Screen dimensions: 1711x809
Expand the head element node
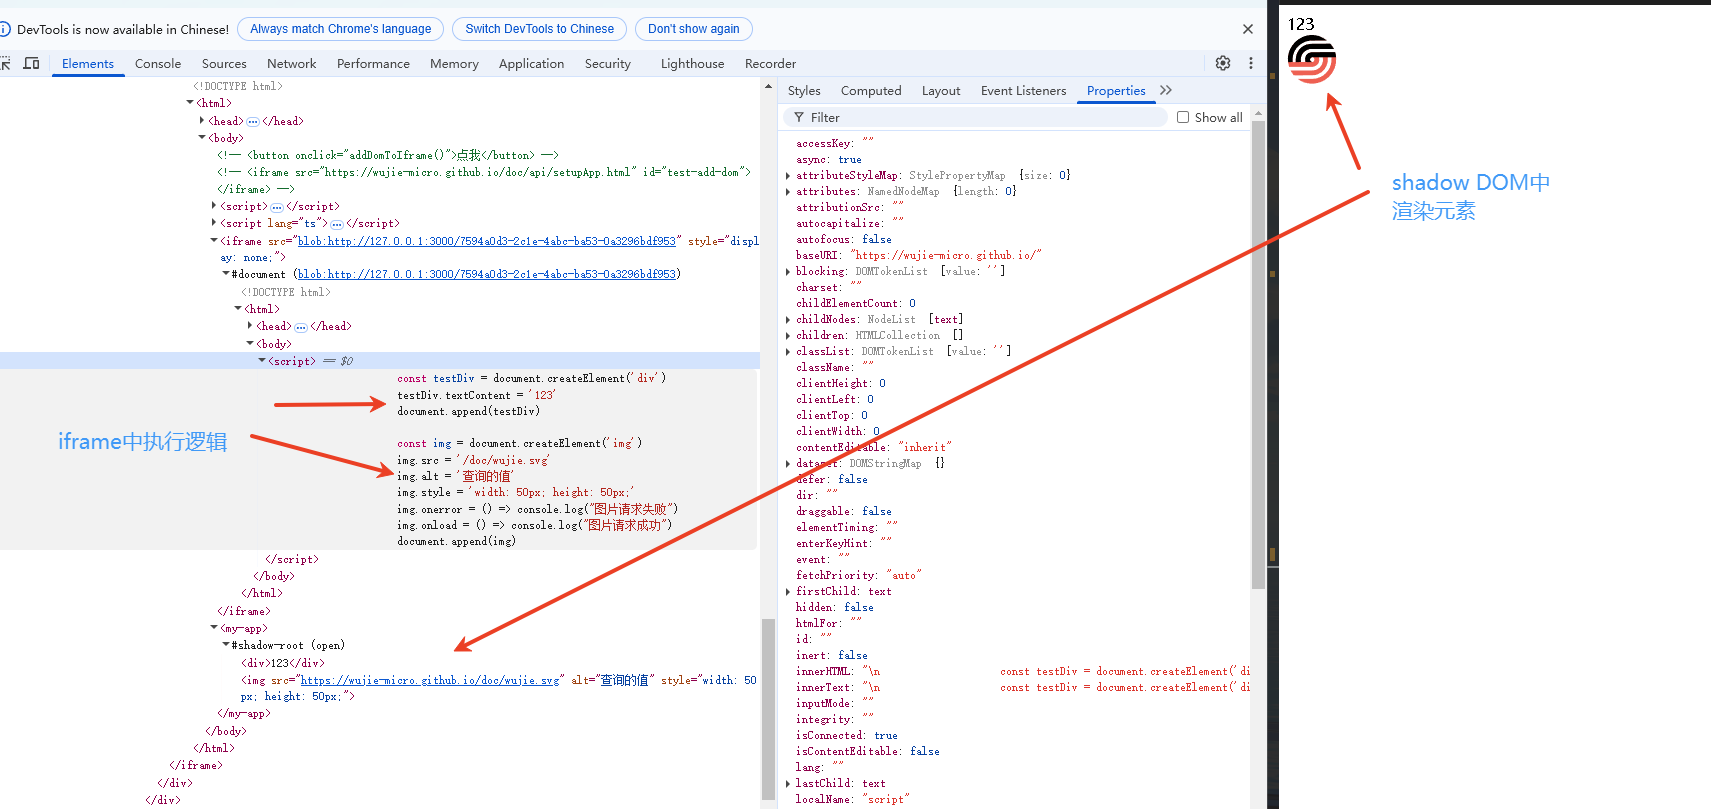(202, 121)
